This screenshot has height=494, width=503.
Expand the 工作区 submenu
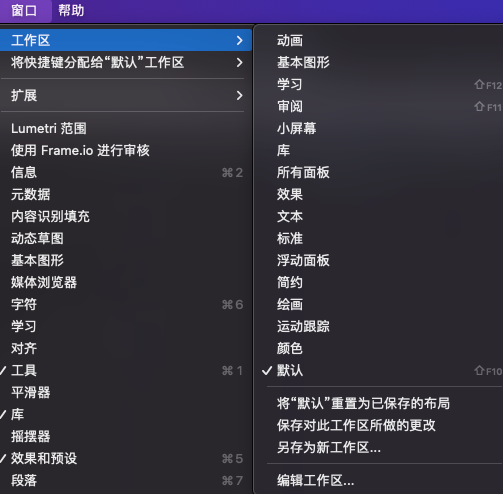(x=126, y=40)
